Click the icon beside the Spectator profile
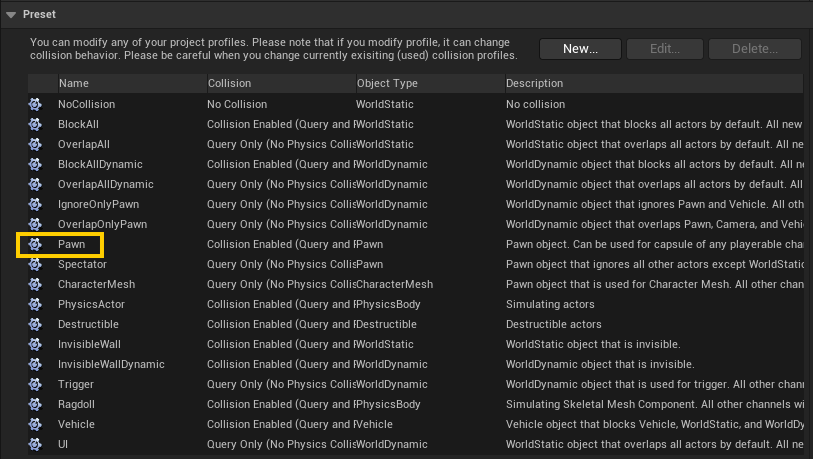 click(x=35, y=264)
